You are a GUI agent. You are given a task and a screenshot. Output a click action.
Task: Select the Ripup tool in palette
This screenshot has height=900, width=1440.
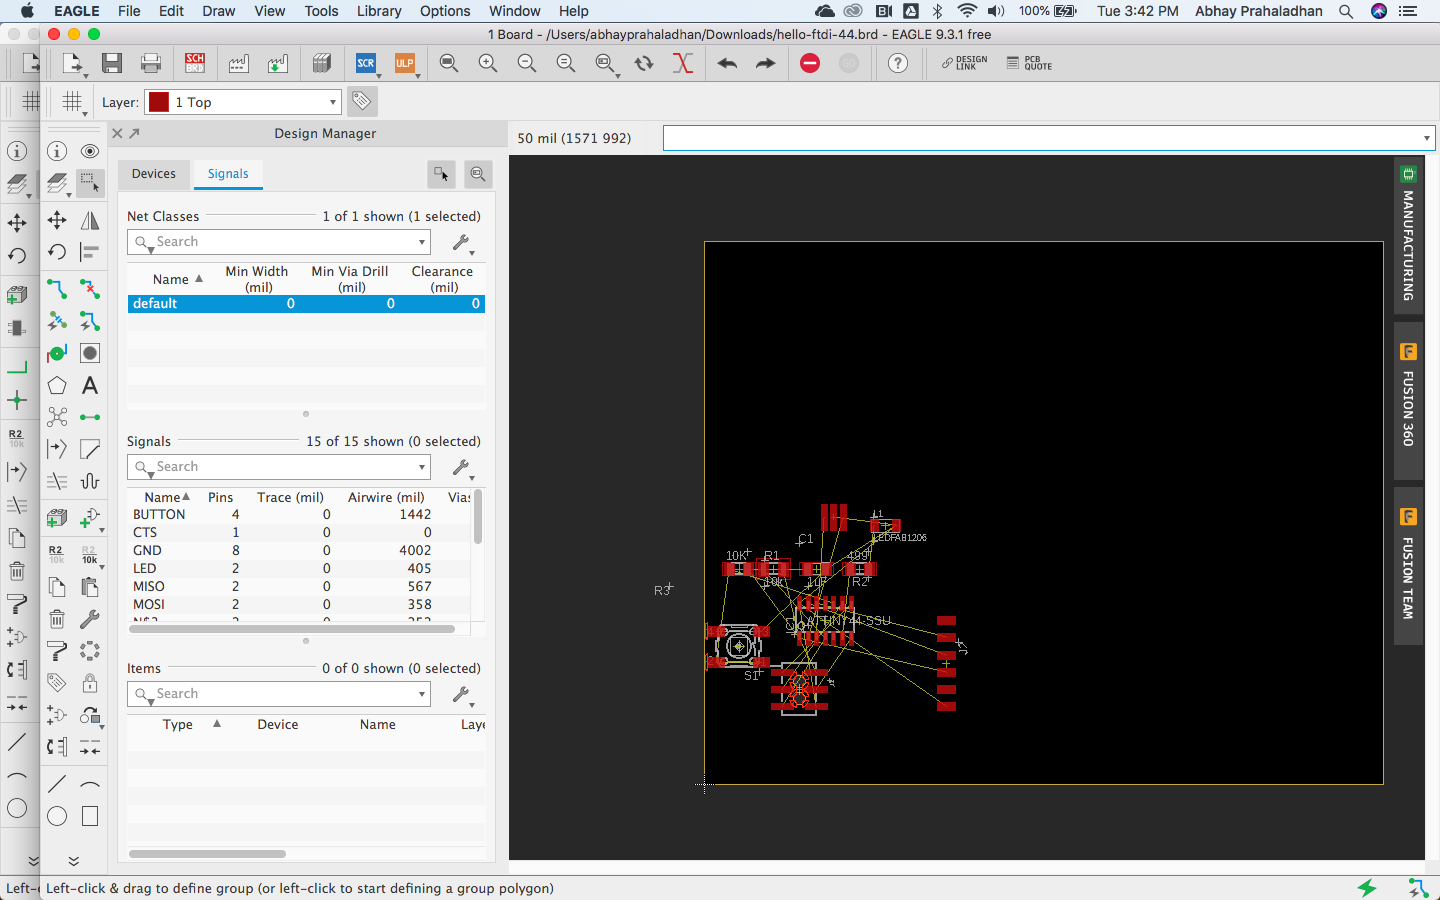90,289
